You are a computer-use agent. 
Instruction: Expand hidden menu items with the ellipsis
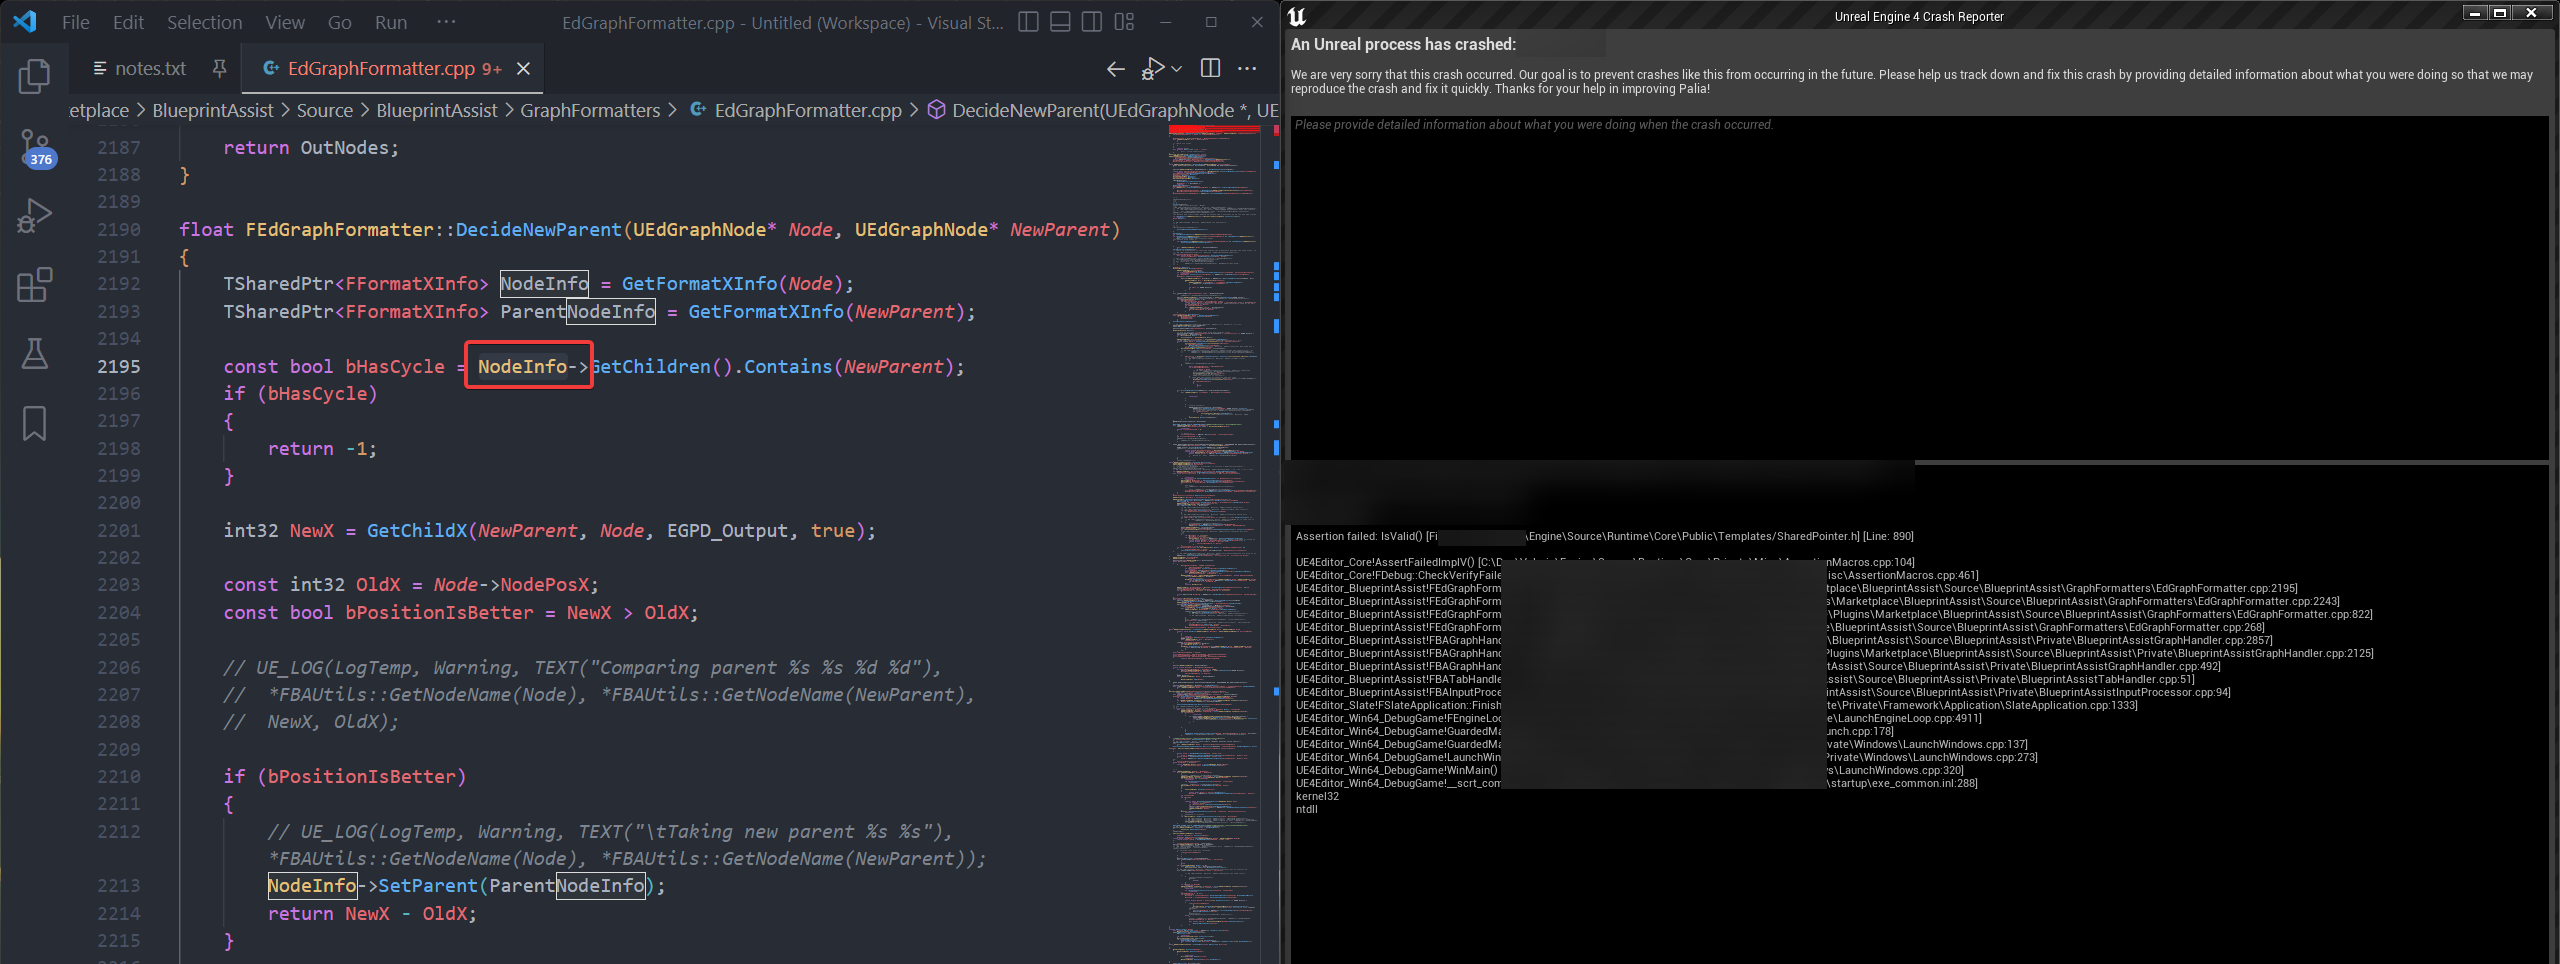pyautogui.click(x=446, y=22)
